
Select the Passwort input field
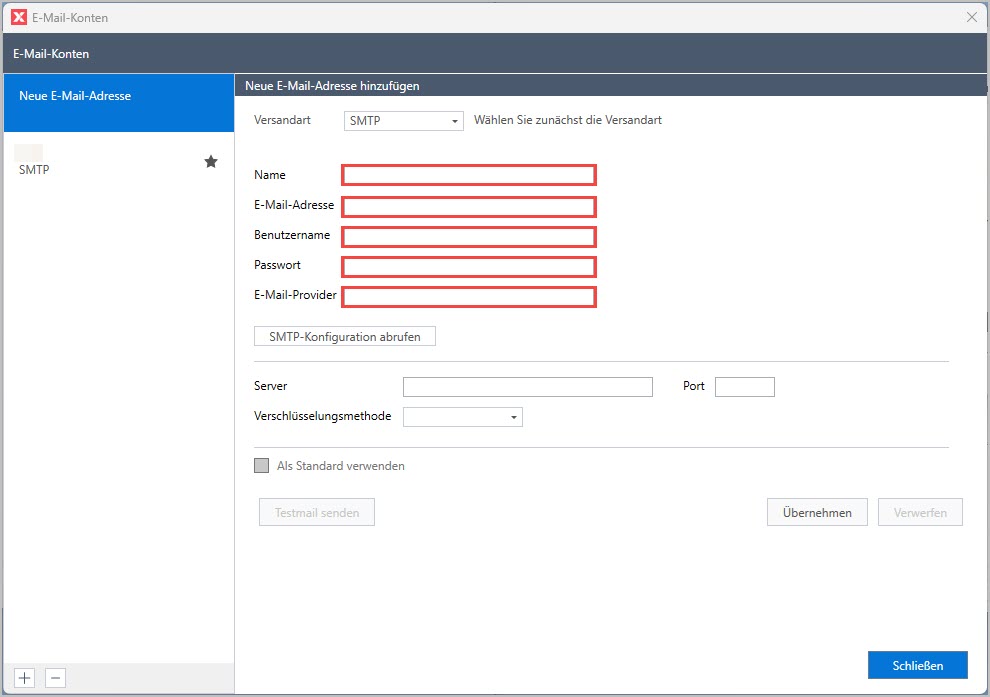pos(469,267)
